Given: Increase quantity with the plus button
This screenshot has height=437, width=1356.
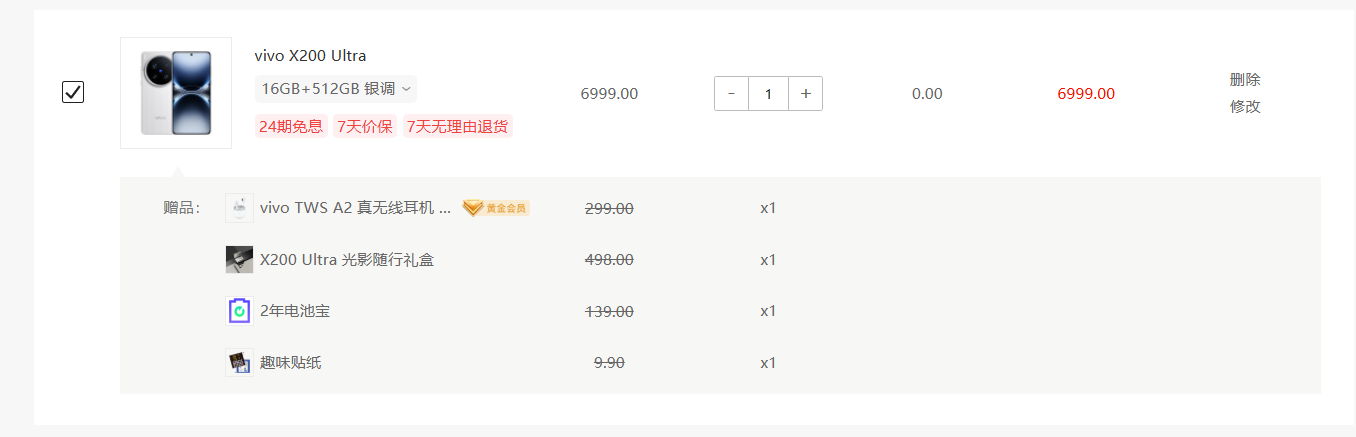Looking at the screenshot, I should click(805, 94).
